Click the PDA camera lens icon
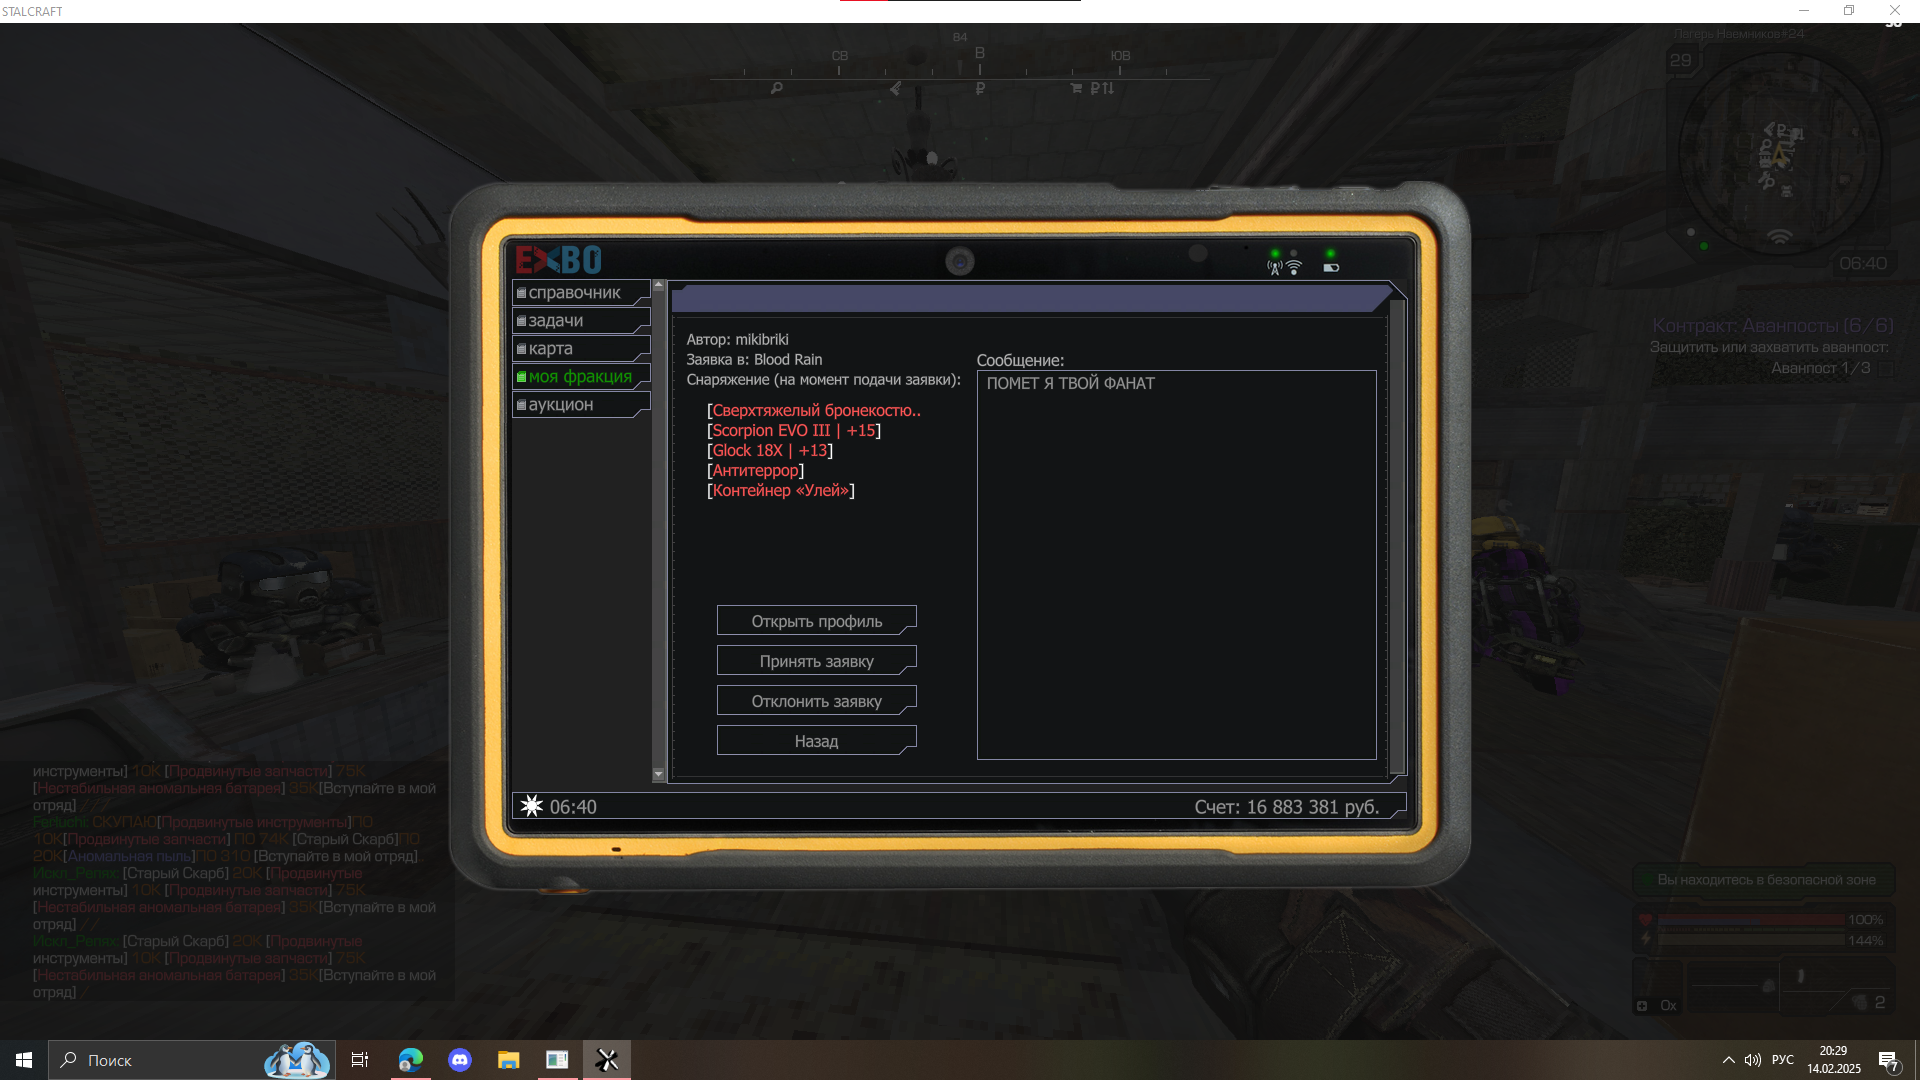This screenshot has height=1080, width=1920. click(960, 262)
